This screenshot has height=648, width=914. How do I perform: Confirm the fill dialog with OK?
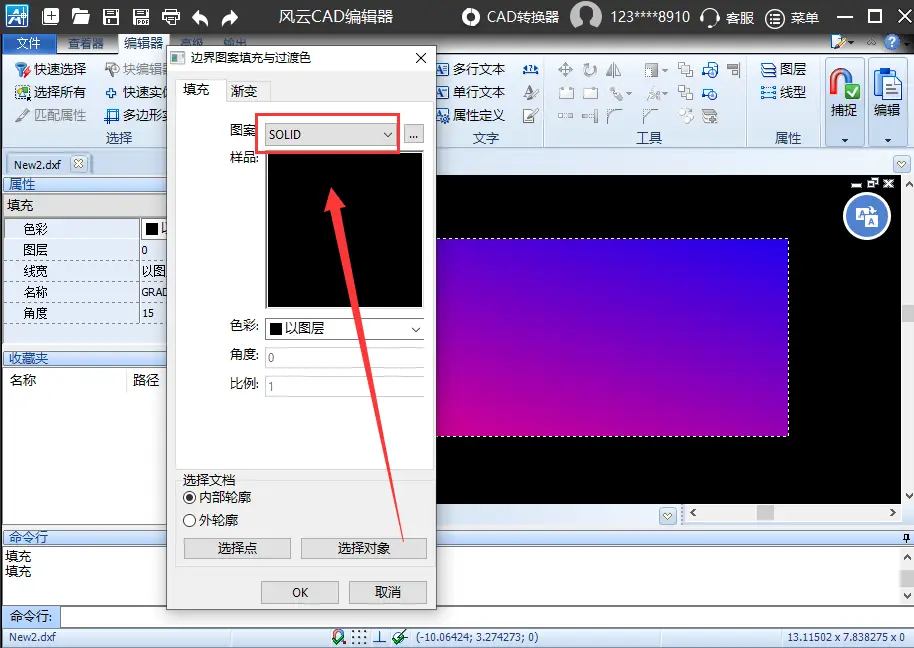[300, 593]
